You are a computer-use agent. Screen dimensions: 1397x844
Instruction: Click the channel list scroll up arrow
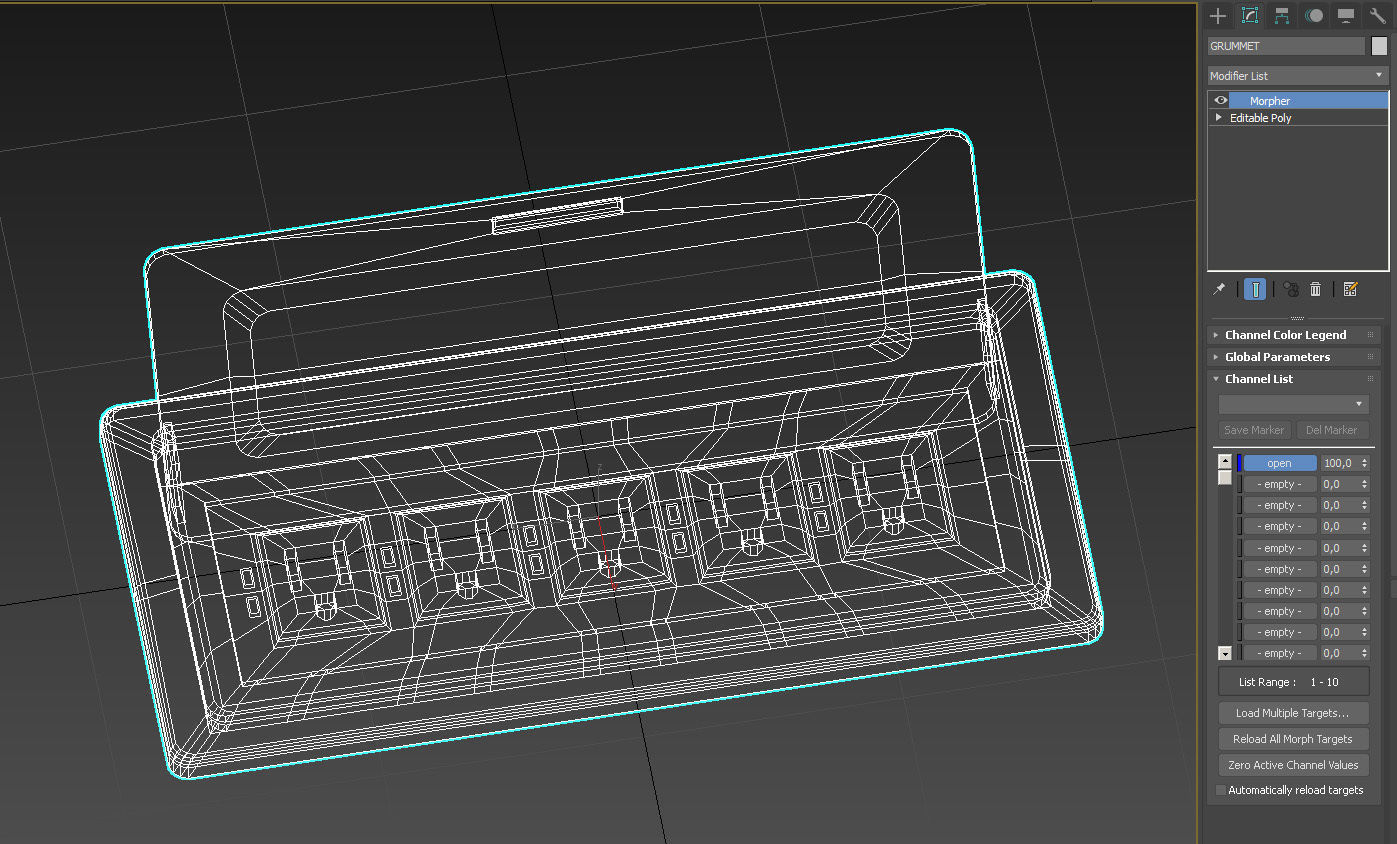[1224, 461]
